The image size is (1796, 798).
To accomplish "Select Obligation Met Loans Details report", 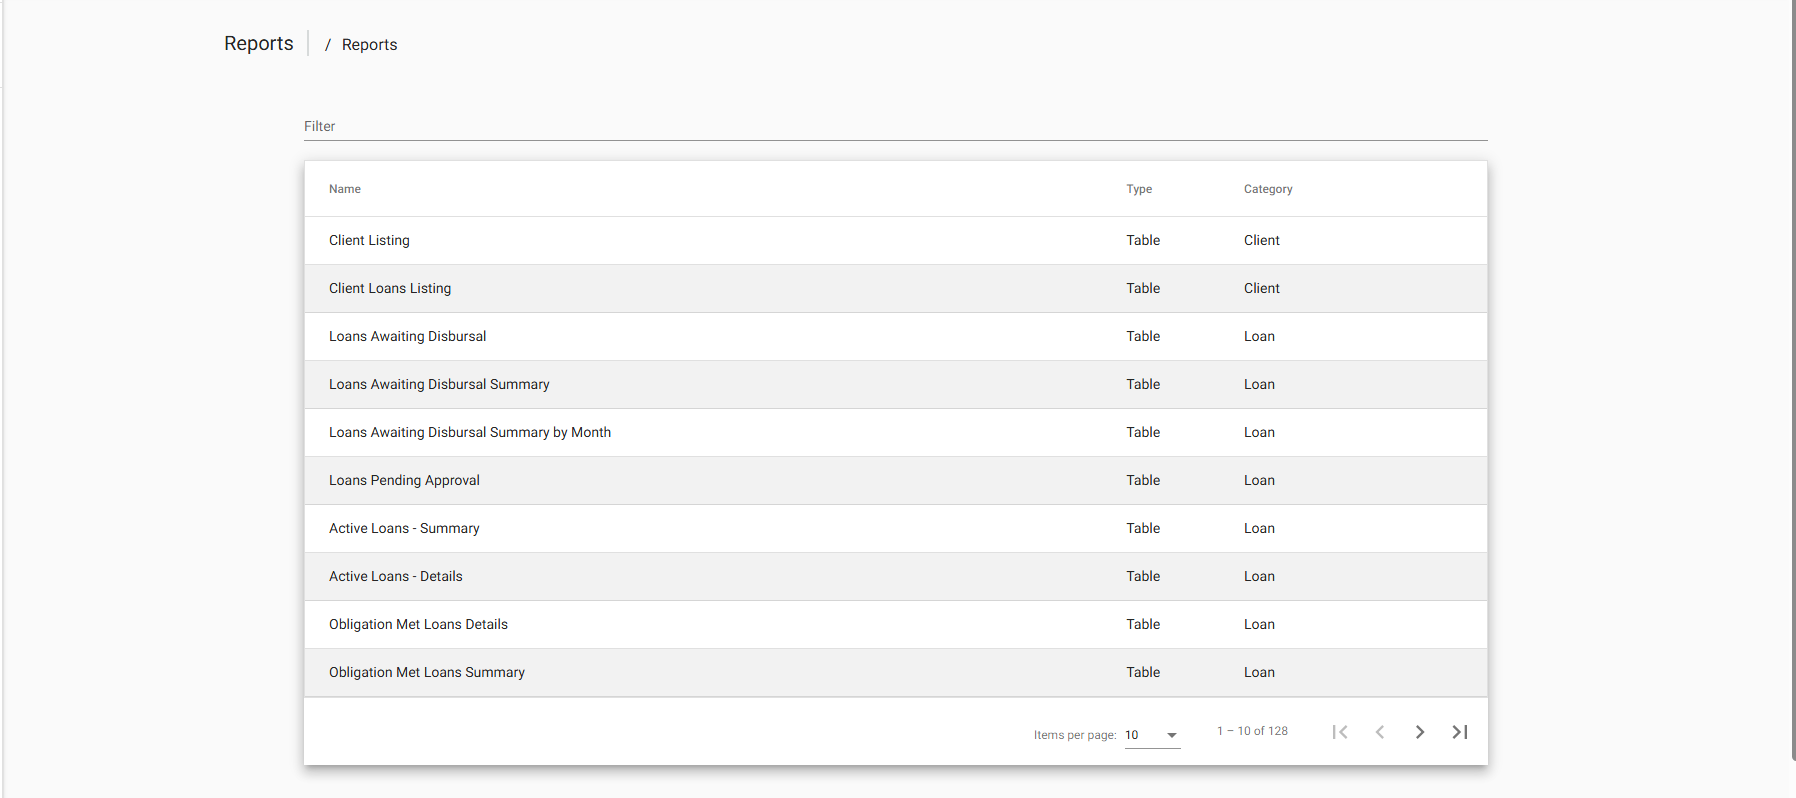I will 418,624.
